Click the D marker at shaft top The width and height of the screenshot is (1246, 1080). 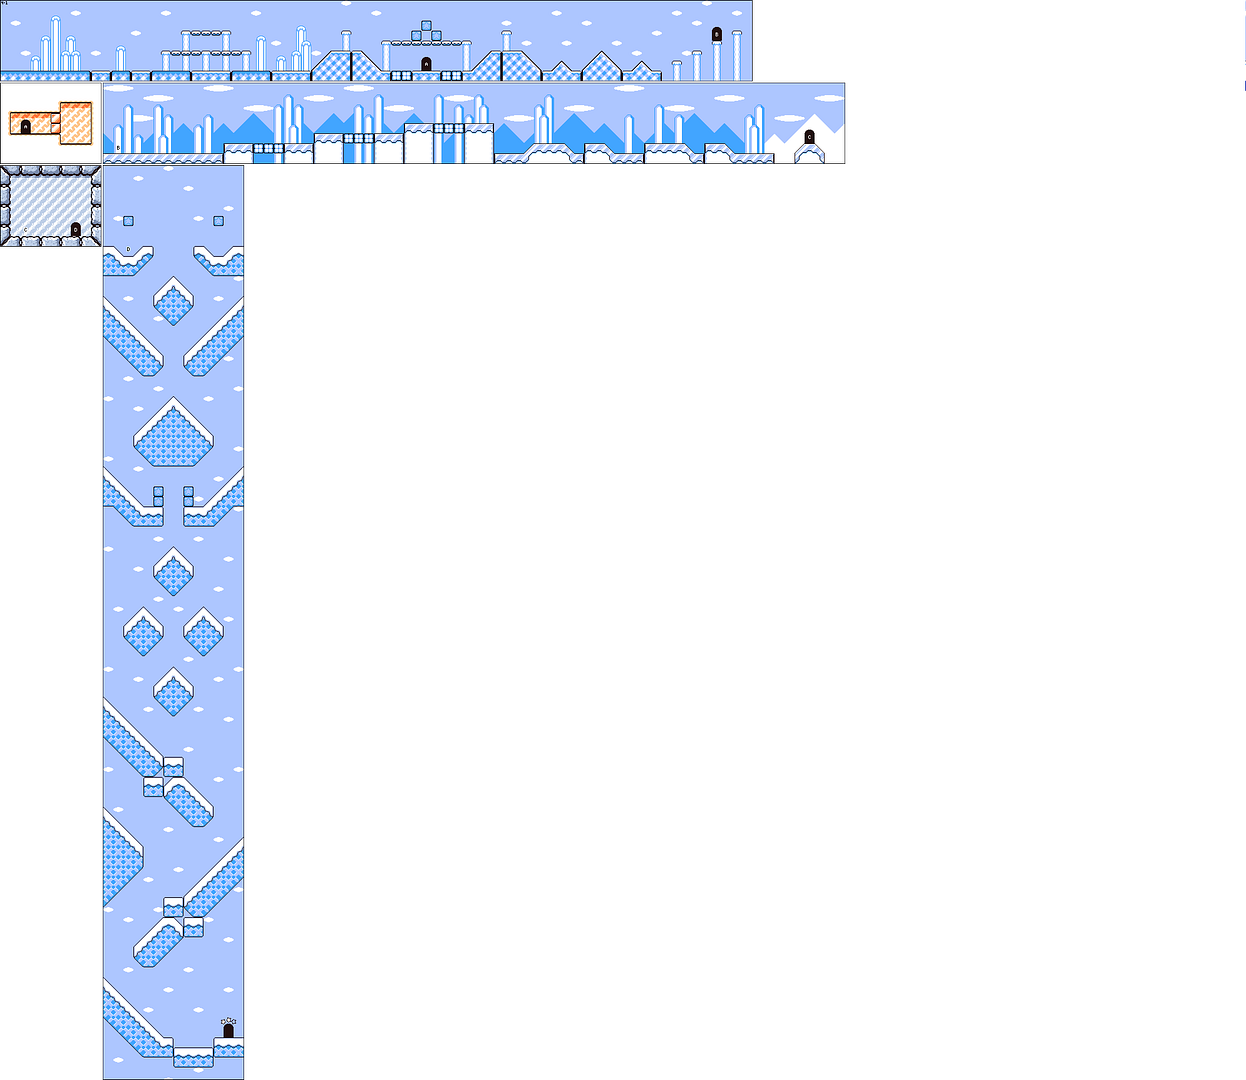128,249
